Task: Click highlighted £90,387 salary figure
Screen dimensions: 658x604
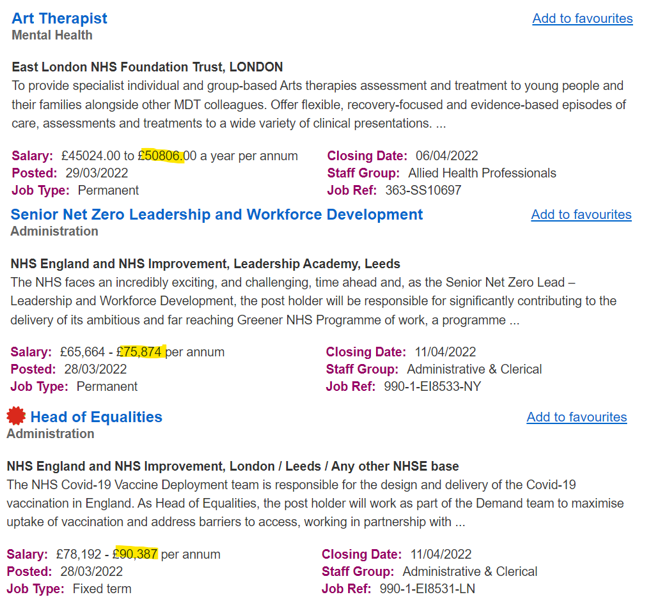Action: (x=136, y=553)
